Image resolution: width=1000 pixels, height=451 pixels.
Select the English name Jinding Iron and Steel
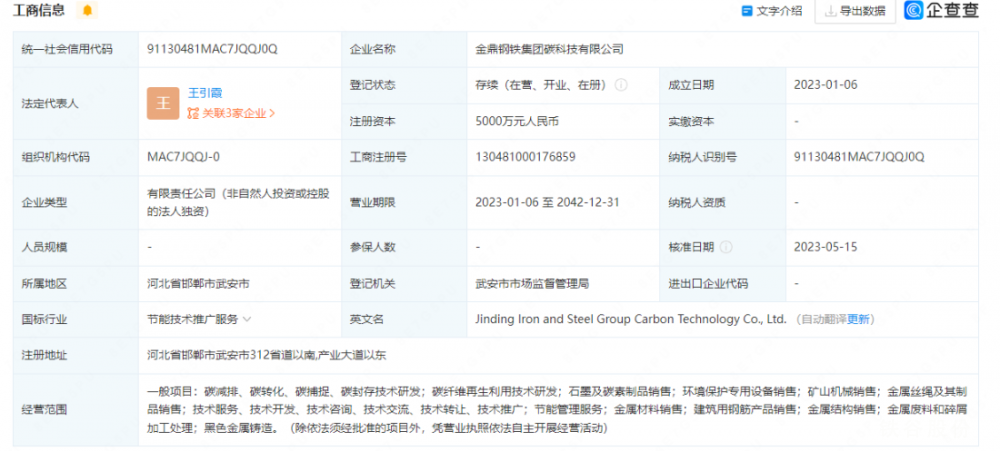click(631, 319)
